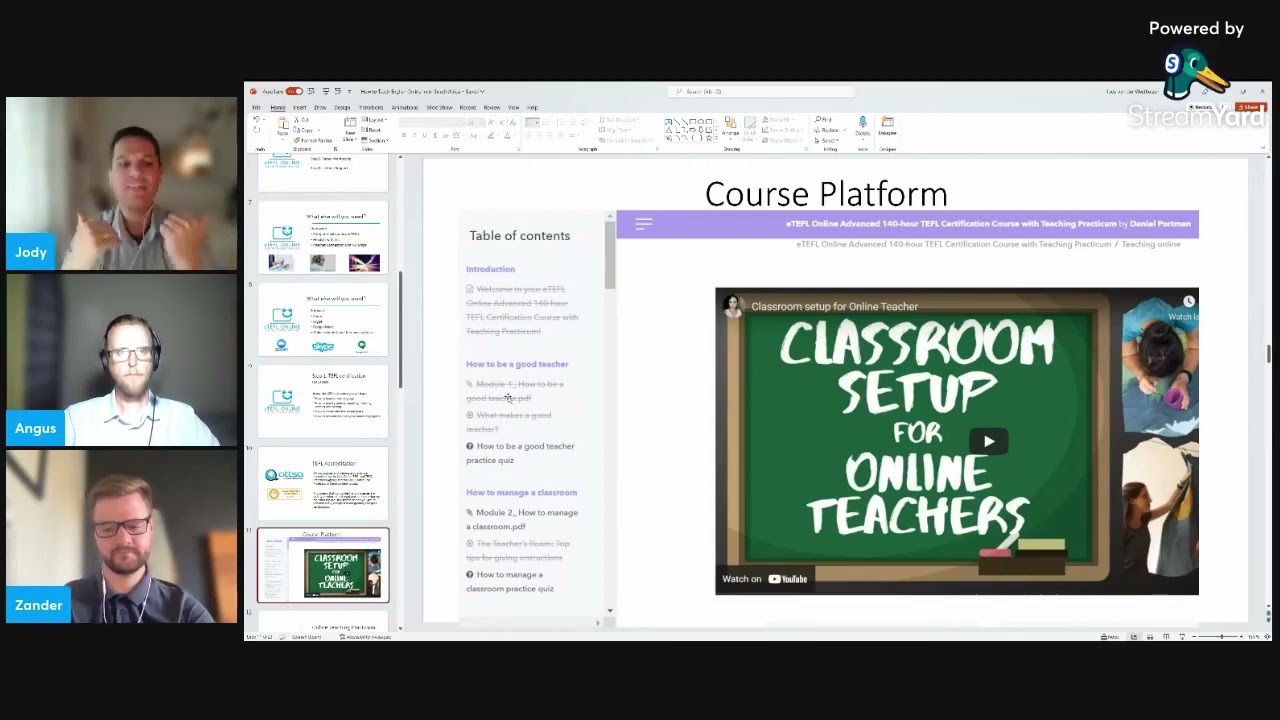
Task: Click the Reading view icon in status bar
Action: pyautogui.click(x=1166, y=636)
